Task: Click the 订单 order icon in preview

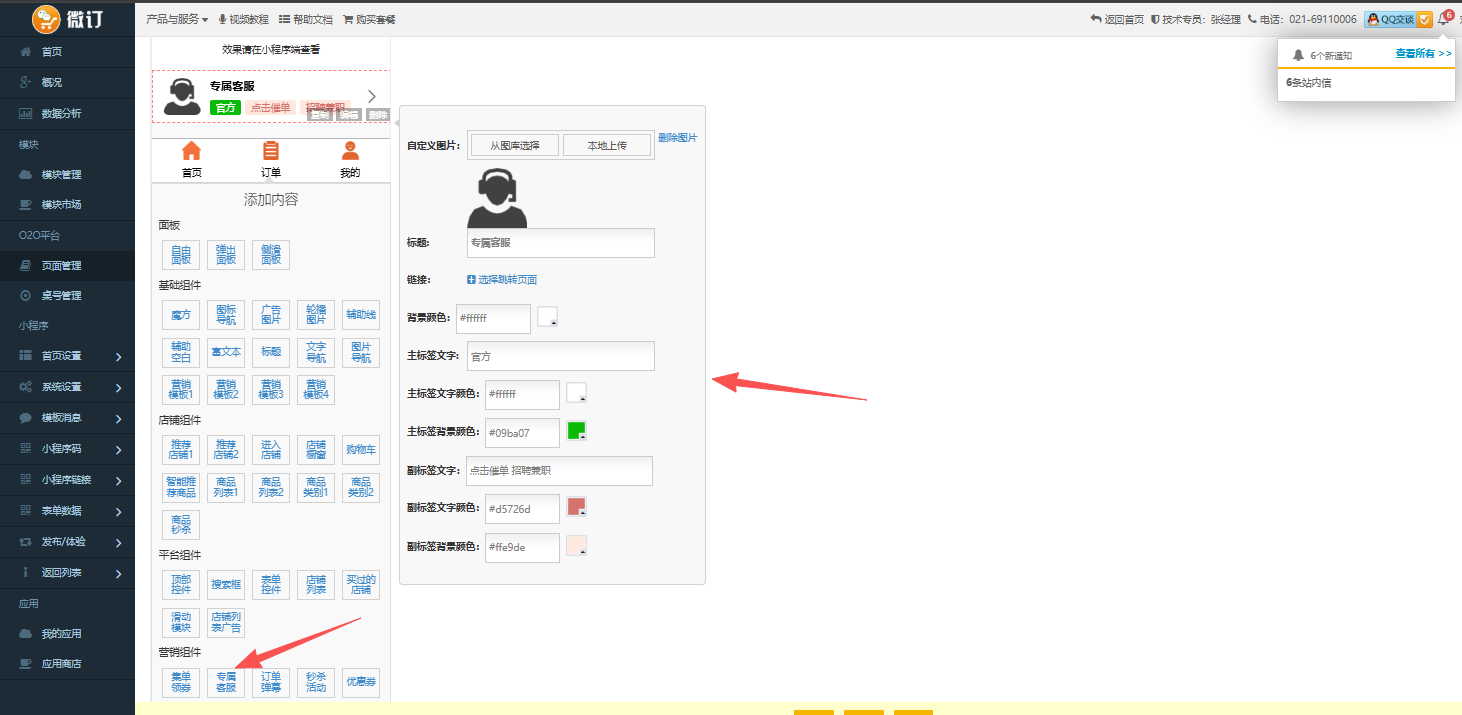Action: [x=271, y=151]
